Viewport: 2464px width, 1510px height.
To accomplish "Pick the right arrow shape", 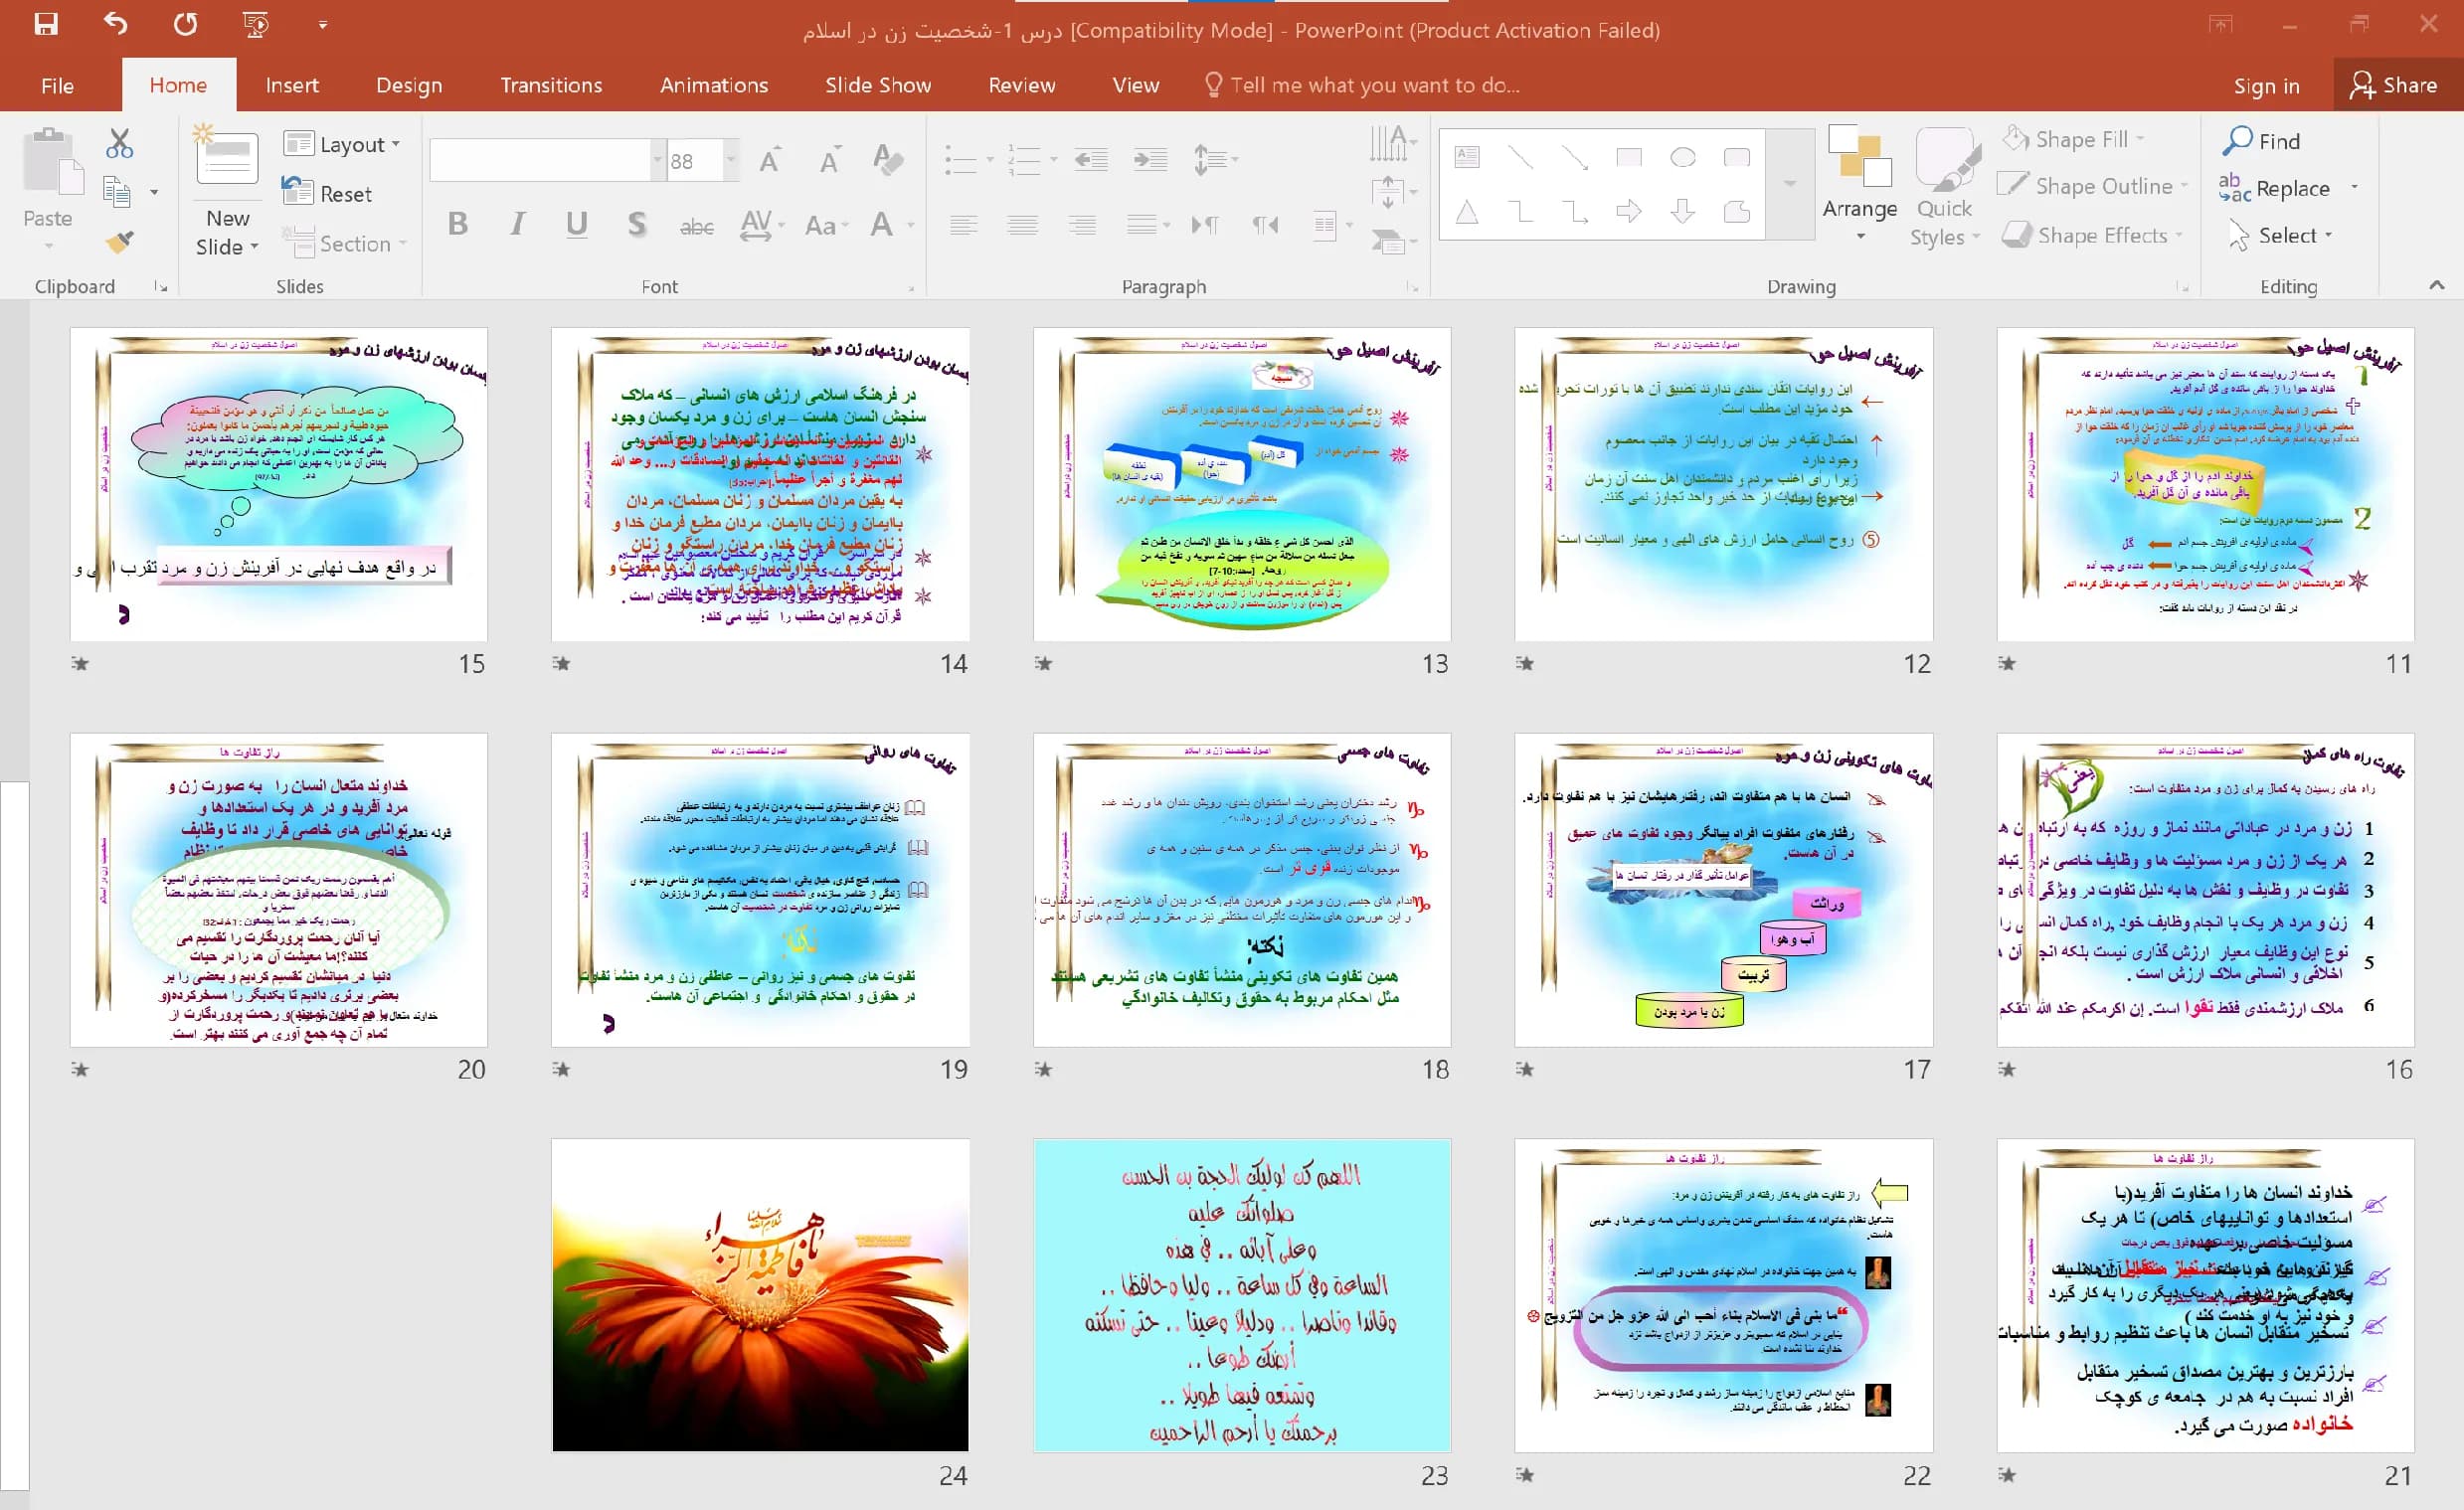I will point(1629,211).
